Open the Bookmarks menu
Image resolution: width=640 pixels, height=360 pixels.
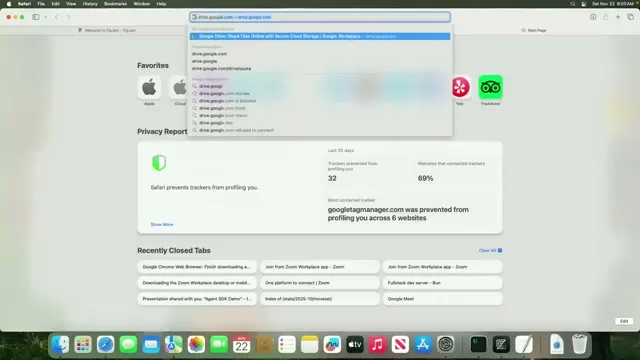pos(116,4)
